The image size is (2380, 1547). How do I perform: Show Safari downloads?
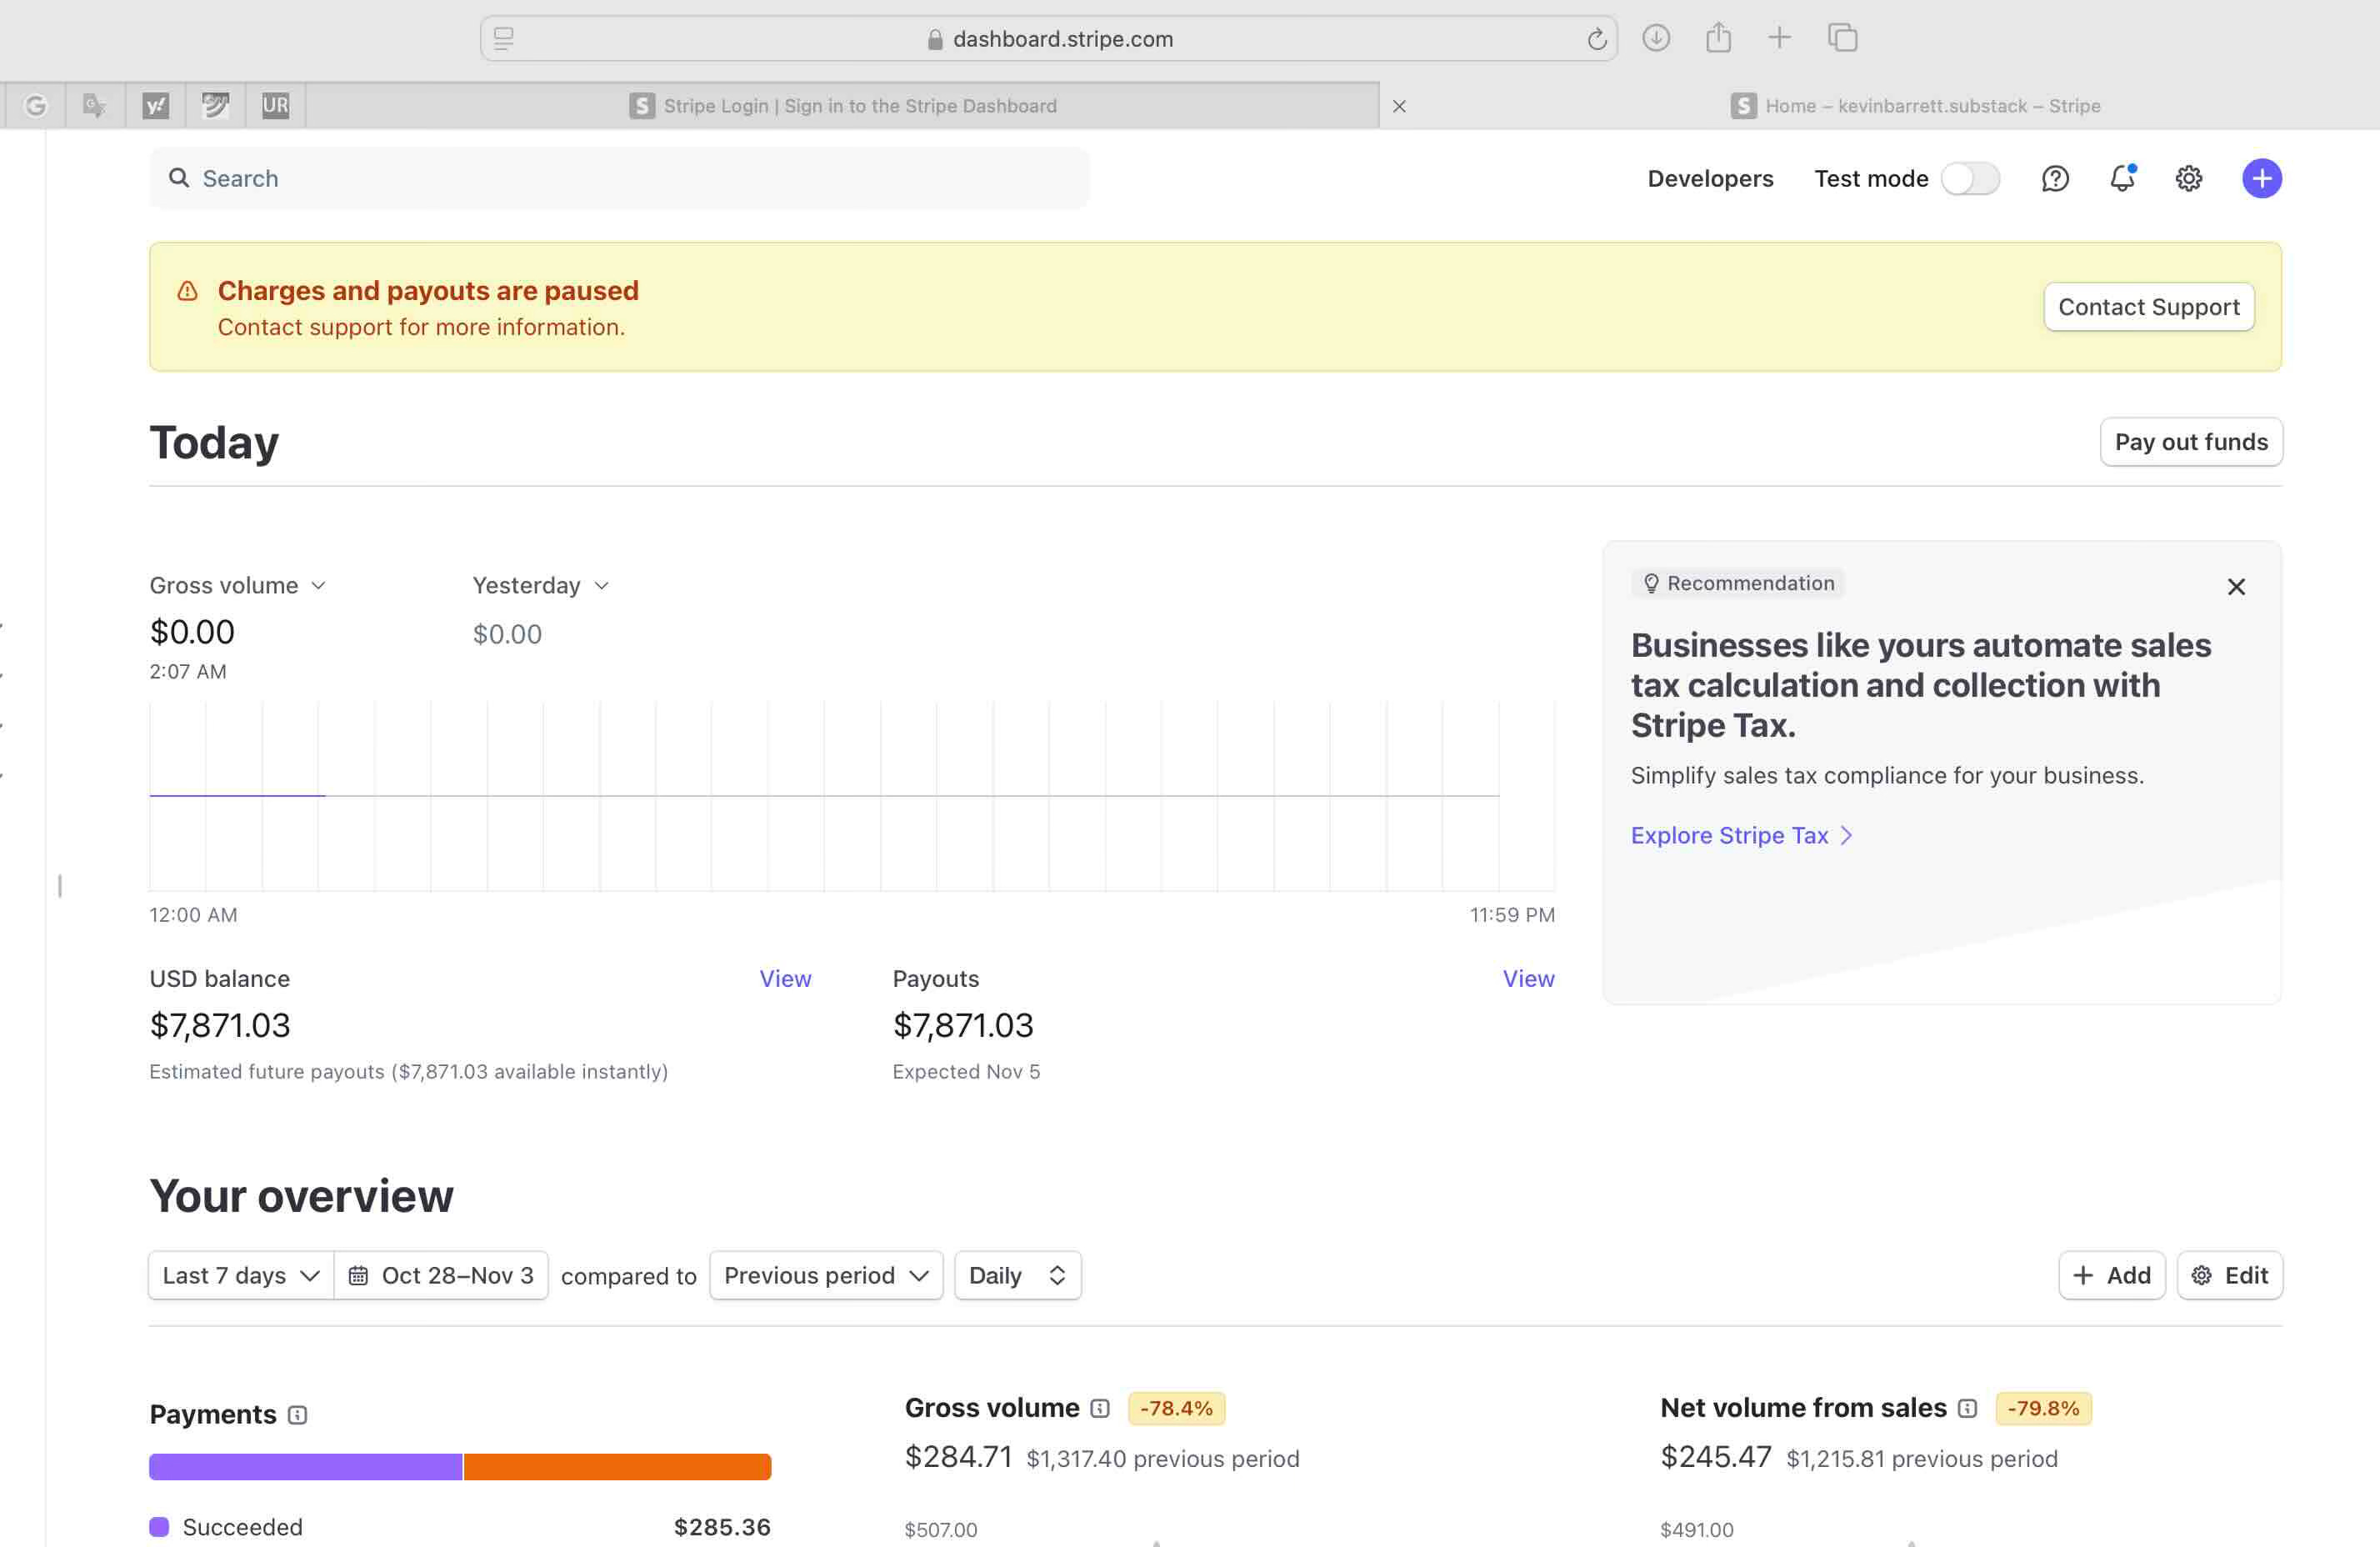click(x=1656, y=38)
